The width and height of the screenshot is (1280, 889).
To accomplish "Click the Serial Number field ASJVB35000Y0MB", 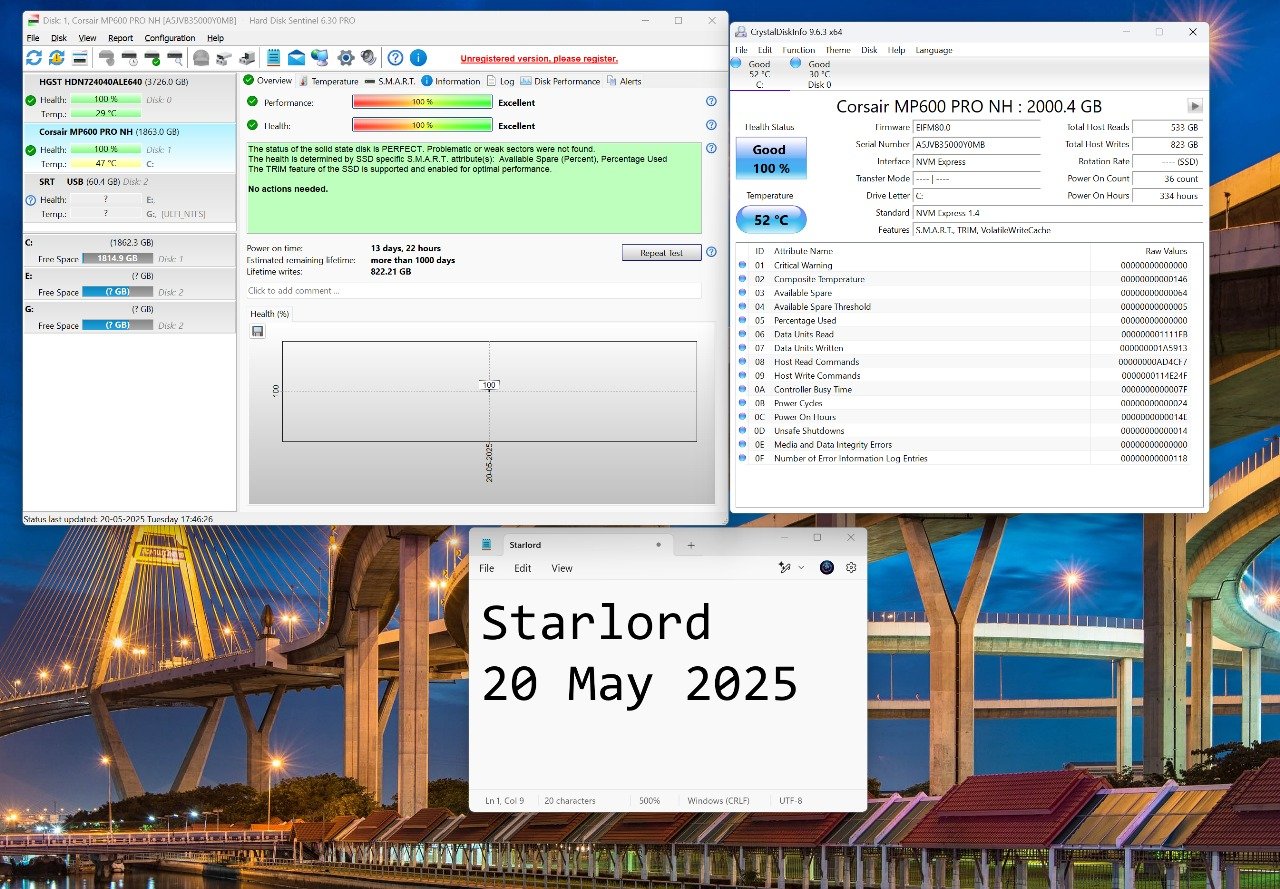I will point(976,144).
